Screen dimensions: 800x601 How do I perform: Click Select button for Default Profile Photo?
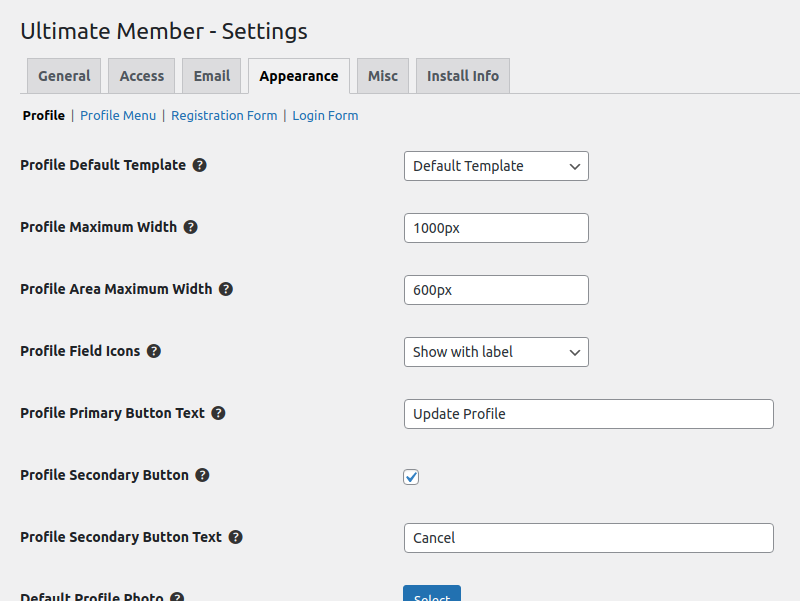[x=432, y=594]
